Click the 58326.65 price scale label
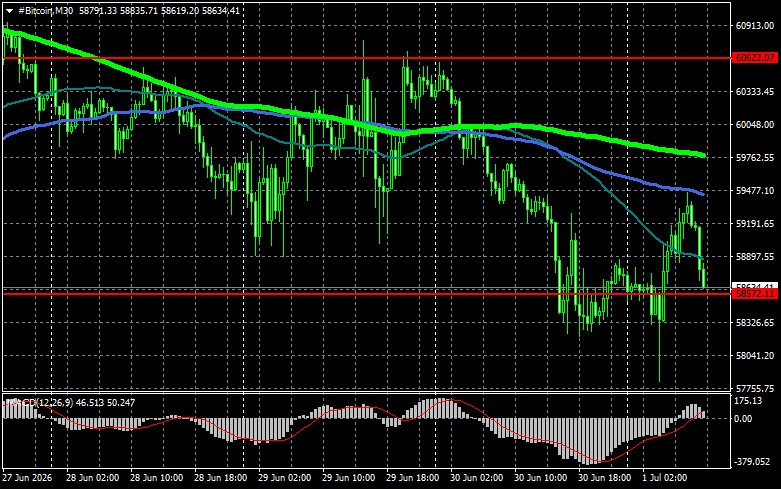 (x=755, y=323)
